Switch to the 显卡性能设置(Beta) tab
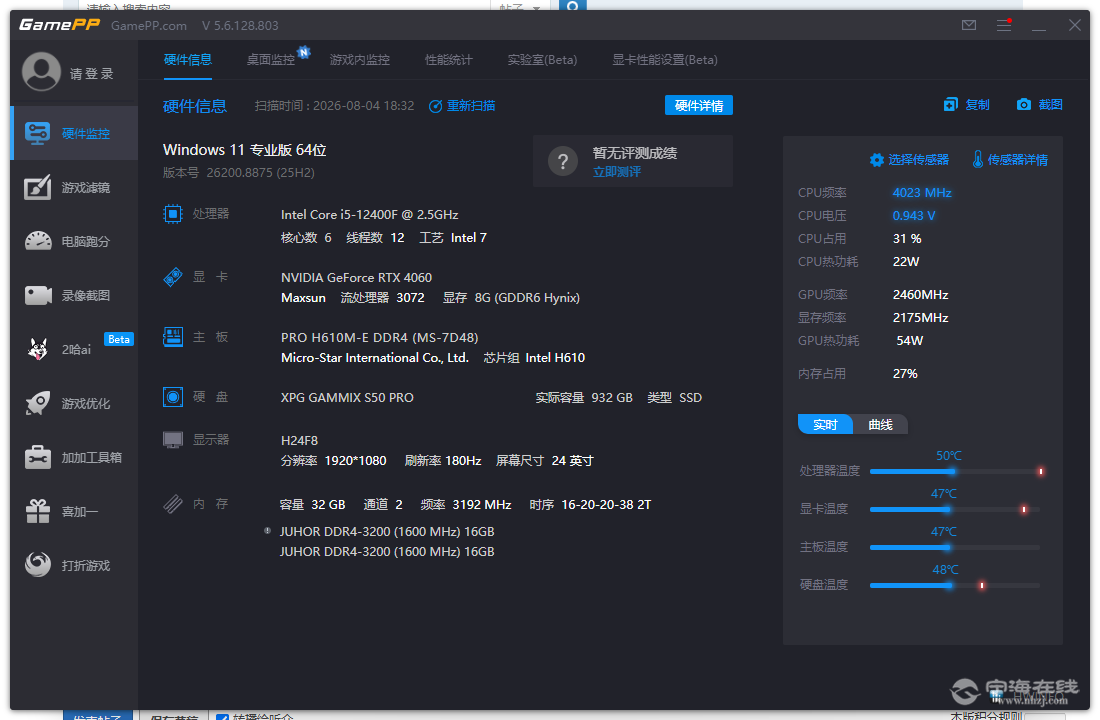This screenshot has width=1100, height=720. (664, 60)
